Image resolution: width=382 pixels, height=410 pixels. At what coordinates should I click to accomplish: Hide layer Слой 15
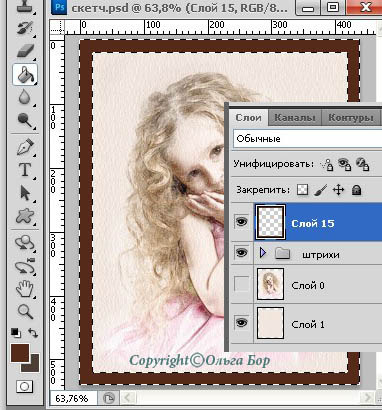point(242,222)
